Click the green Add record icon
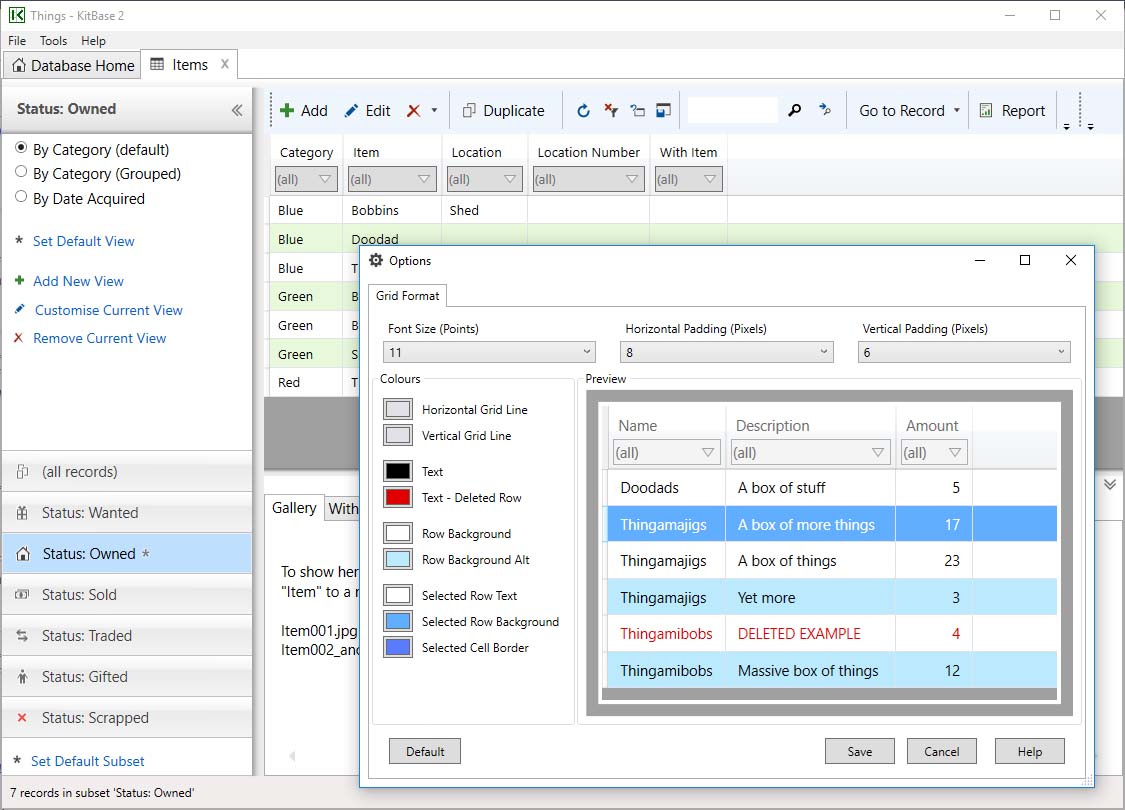 [287, 110]
